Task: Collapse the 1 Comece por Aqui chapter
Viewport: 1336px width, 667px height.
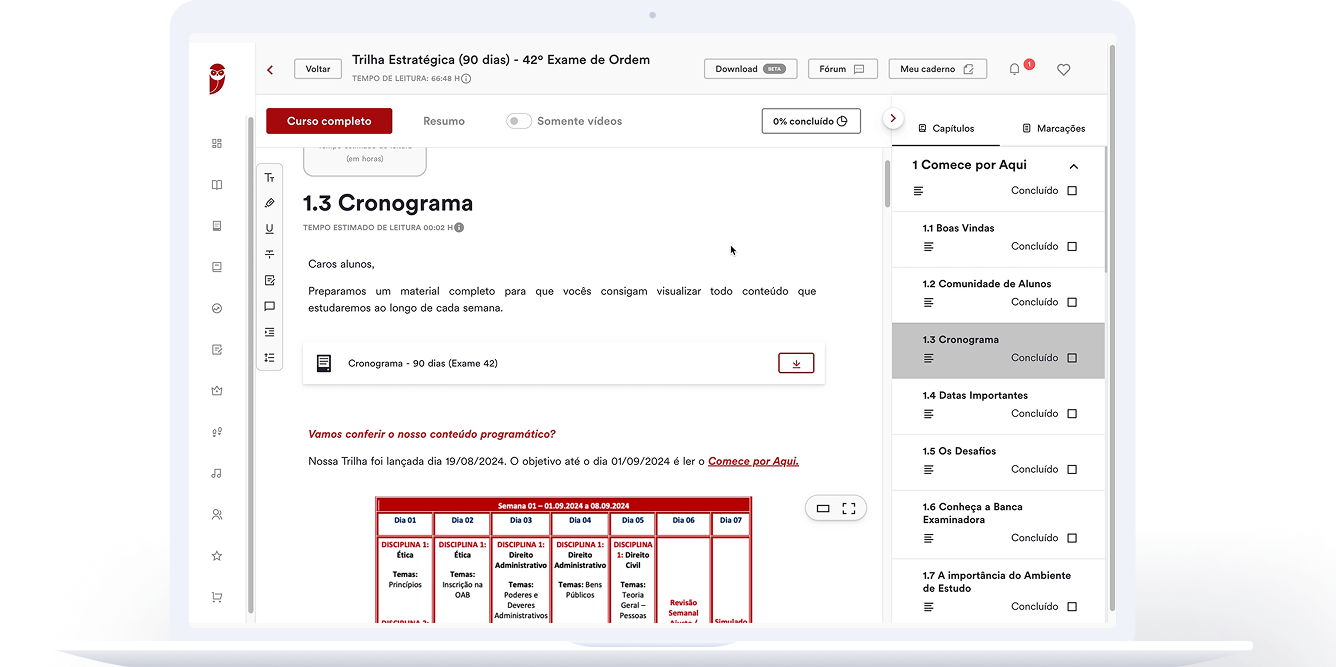Action: click(1074, 166)
